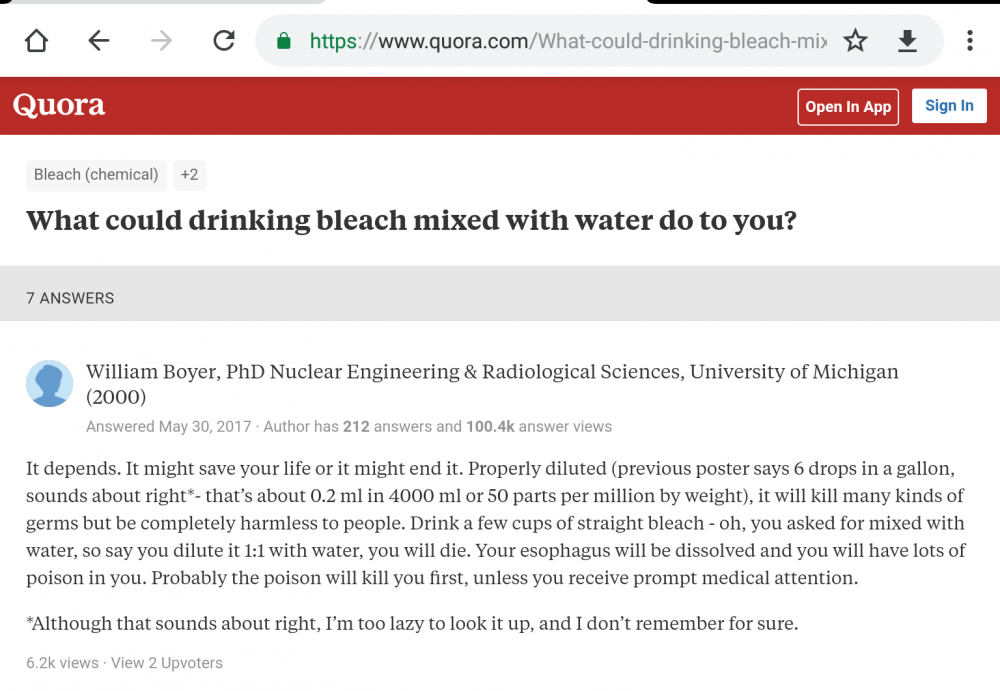Tap the download icon in the toolbar
Viewport: 1000px width, 691px height.
pyautogui.click(x=907, y=41)
